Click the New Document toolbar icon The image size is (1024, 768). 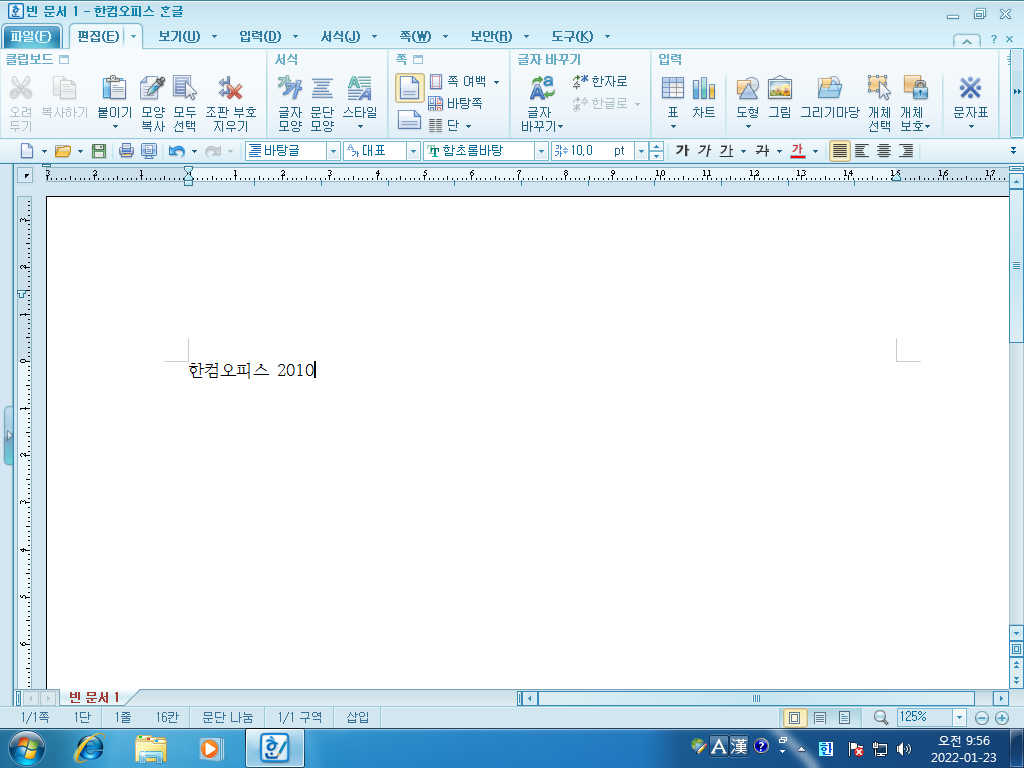[27, 151]
